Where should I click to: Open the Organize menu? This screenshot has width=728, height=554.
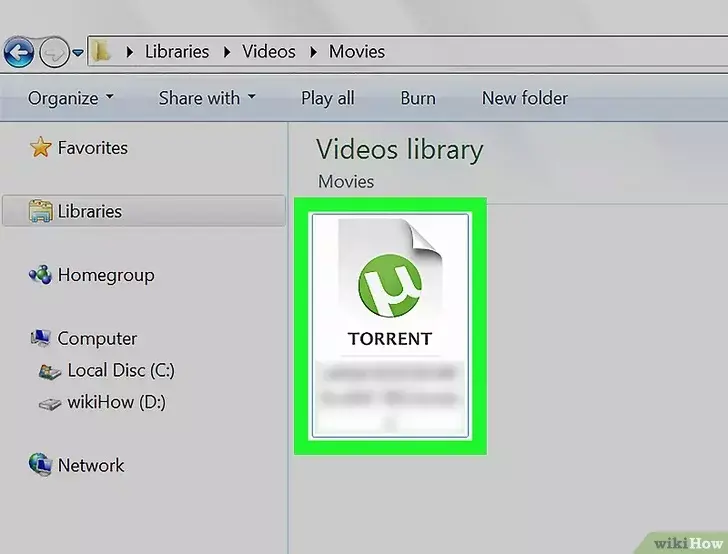click(x=71, y=98)
